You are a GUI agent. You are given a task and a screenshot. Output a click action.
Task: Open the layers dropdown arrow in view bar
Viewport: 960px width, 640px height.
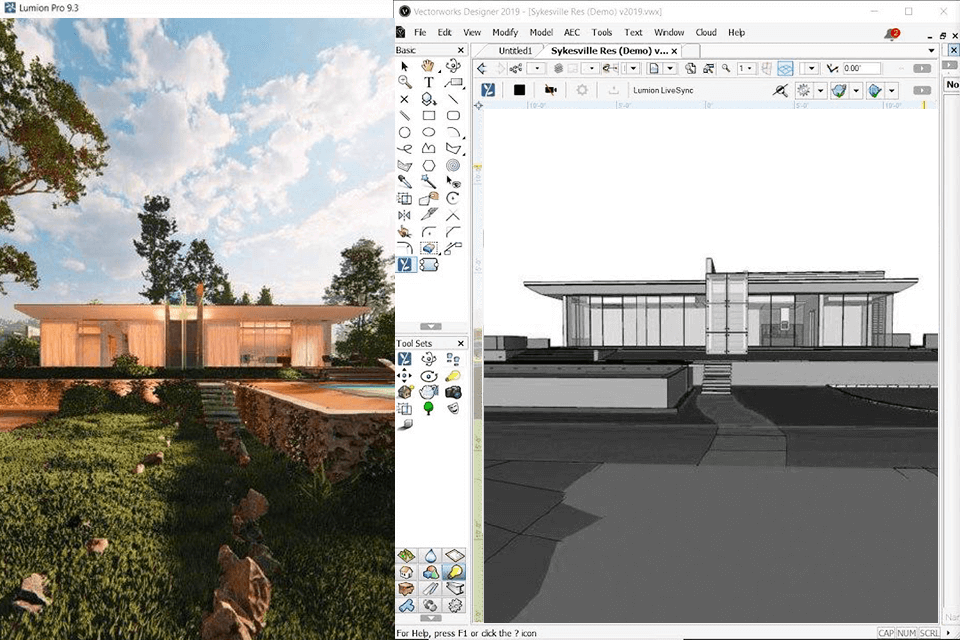click(x=590, y=69)
